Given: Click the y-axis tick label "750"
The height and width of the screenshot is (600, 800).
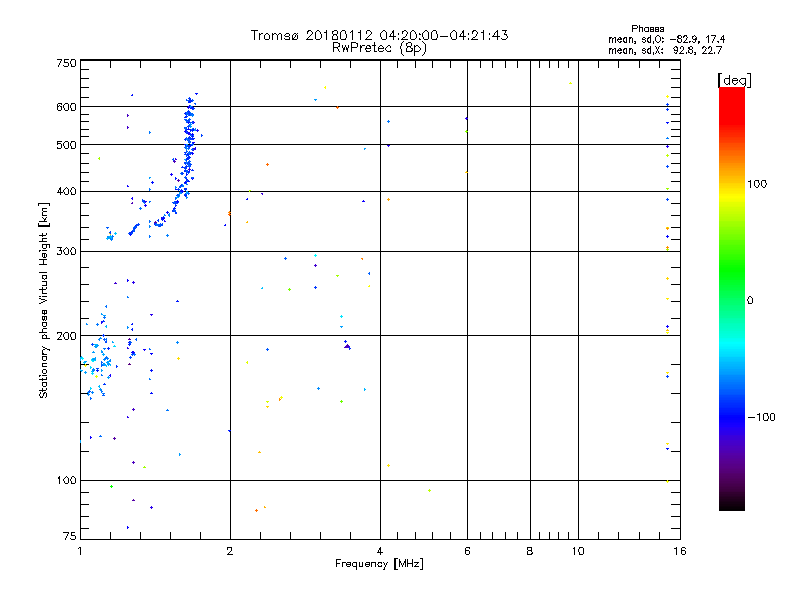Looking at the screenshot, I should click(66, 63).
